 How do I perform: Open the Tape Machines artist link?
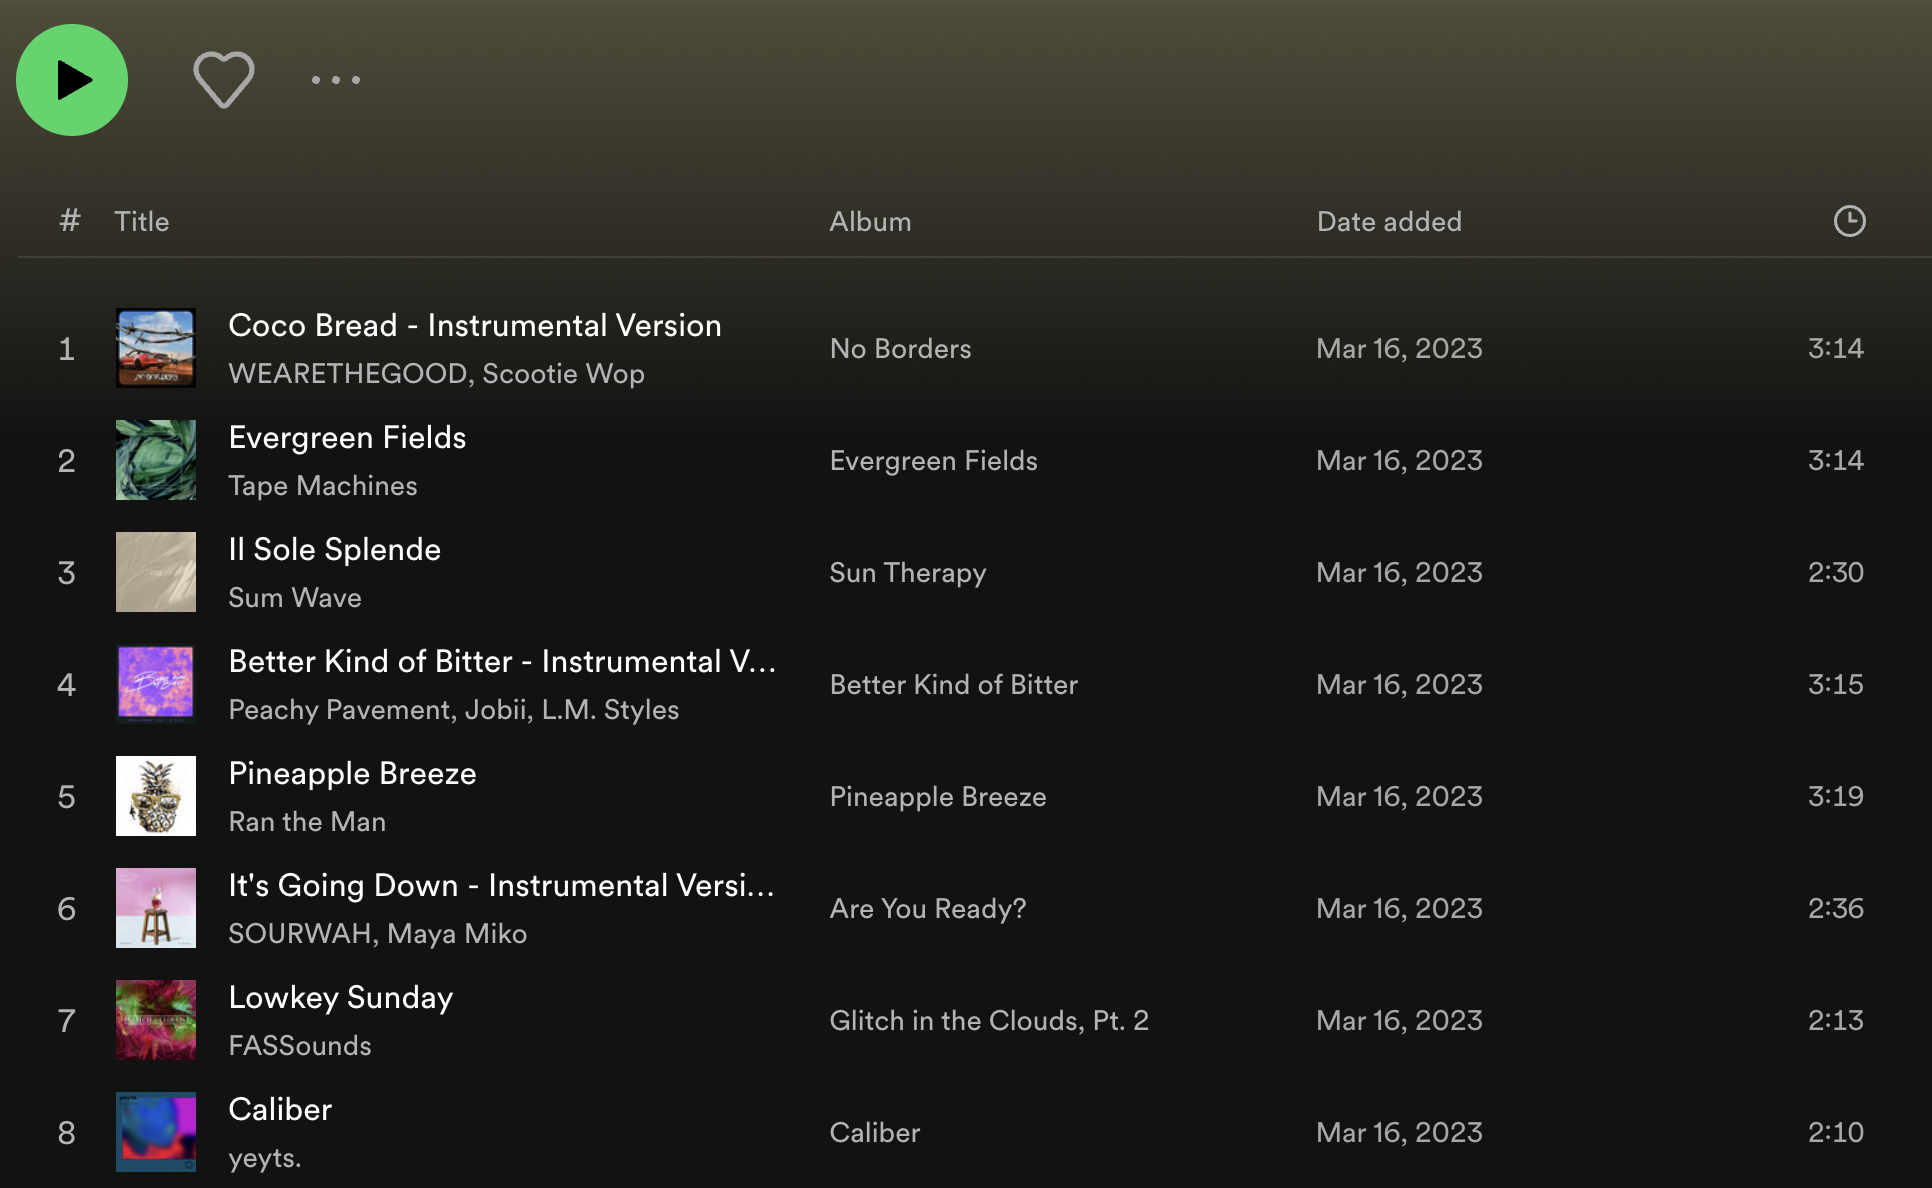[322, 486]
